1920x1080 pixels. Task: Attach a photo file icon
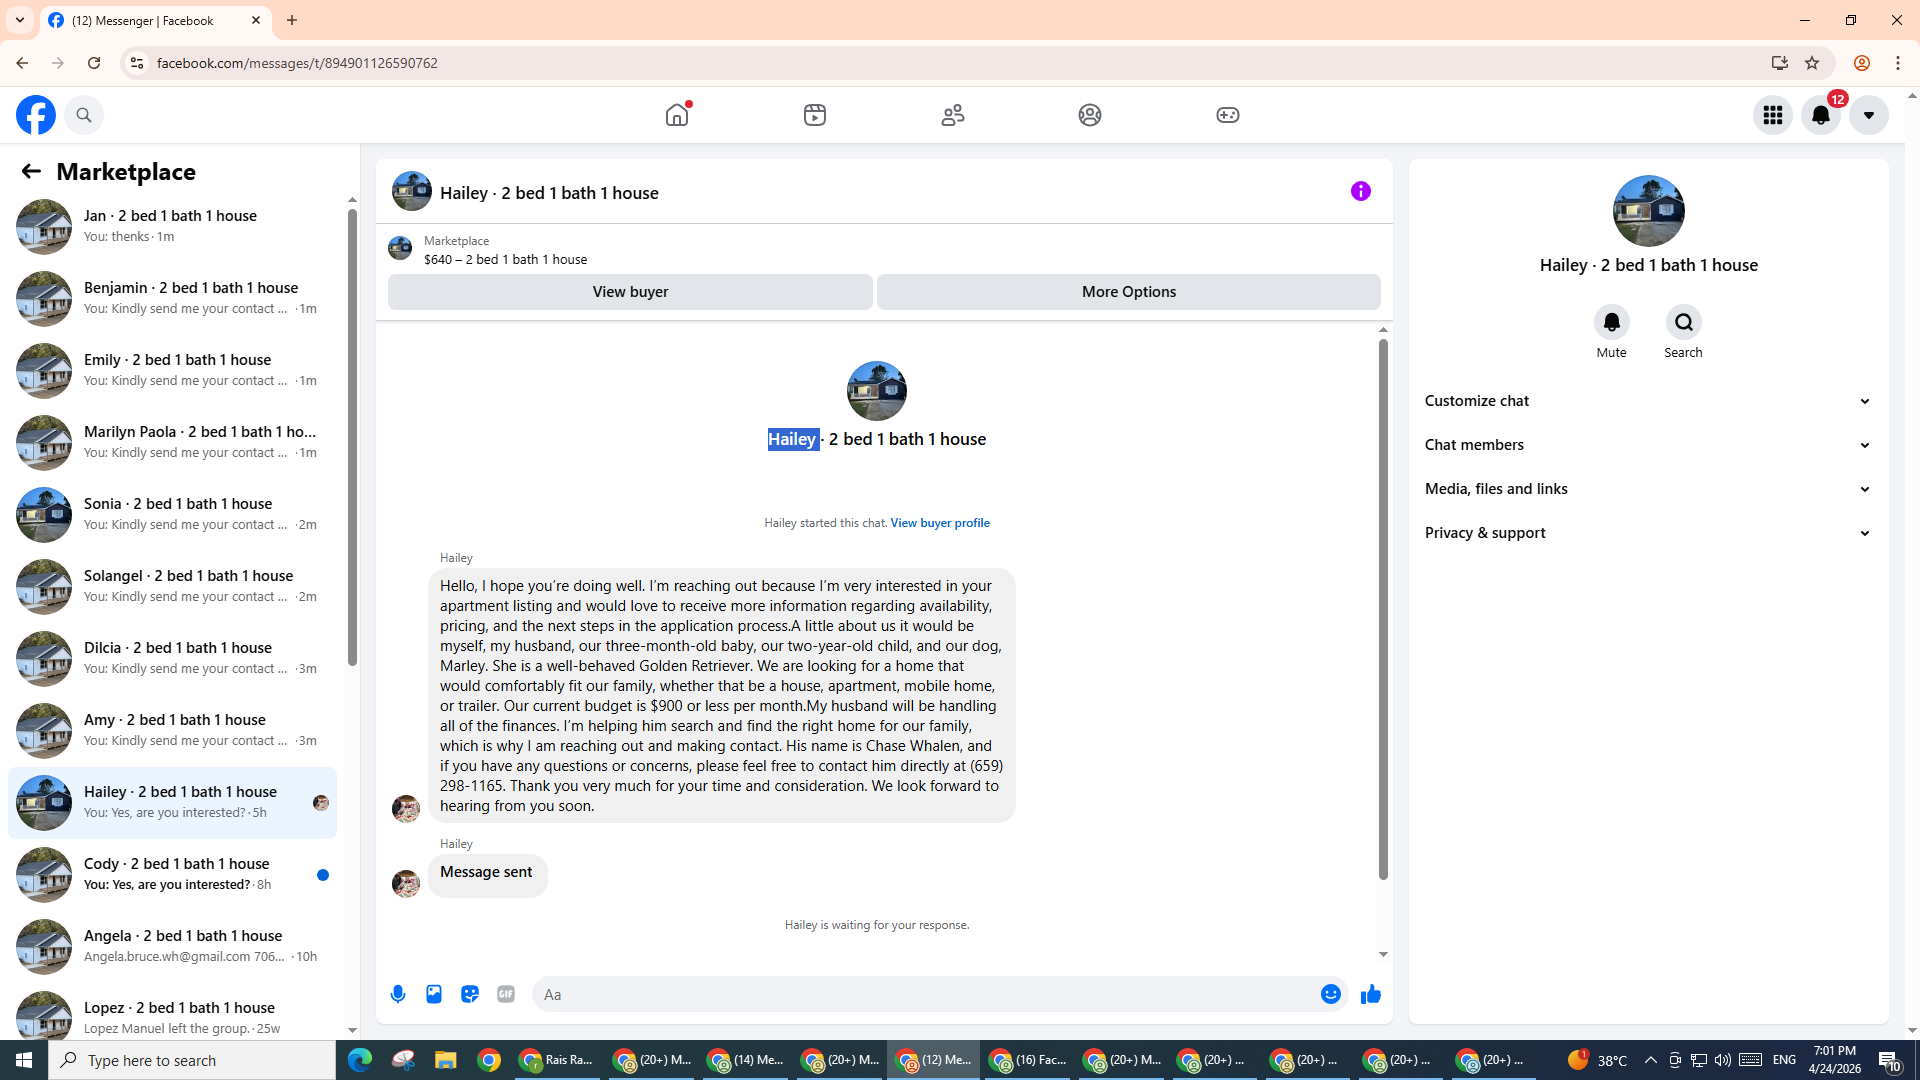click(x=434, y=994)
